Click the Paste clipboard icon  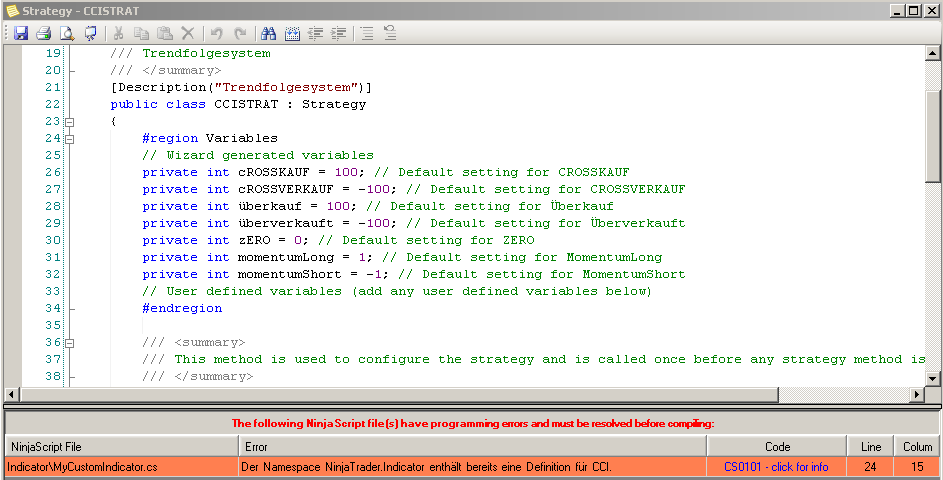165,33
